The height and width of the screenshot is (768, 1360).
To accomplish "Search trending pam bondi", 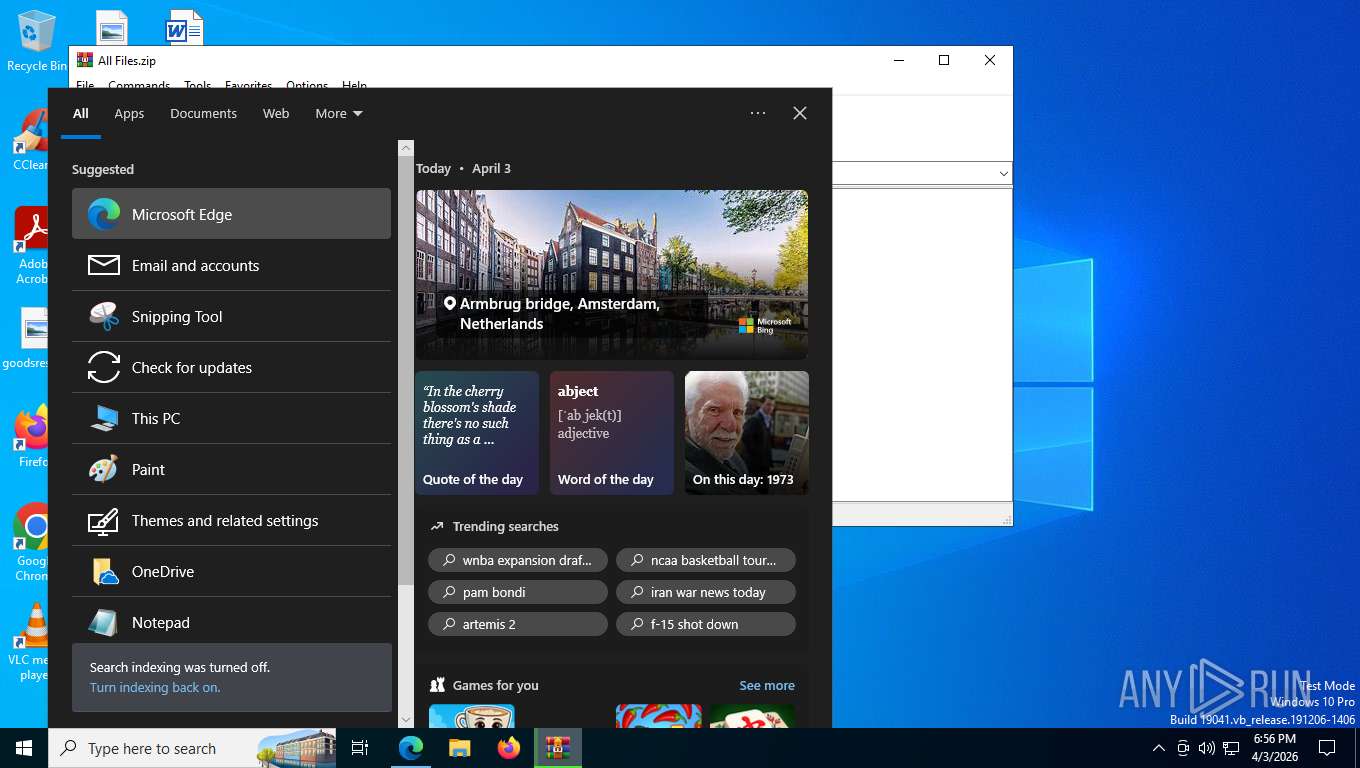I will point(518,592).
